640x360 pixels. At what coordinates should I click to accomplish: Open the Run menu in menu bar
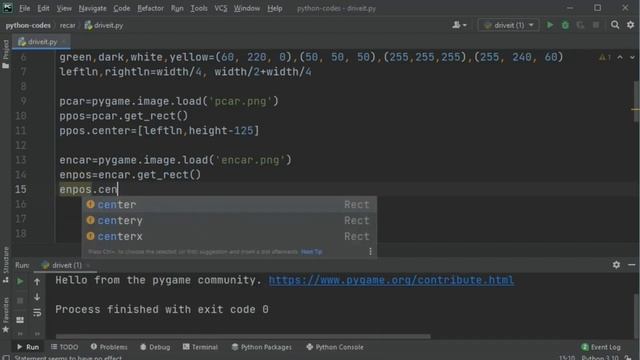[x=177, y=8]
